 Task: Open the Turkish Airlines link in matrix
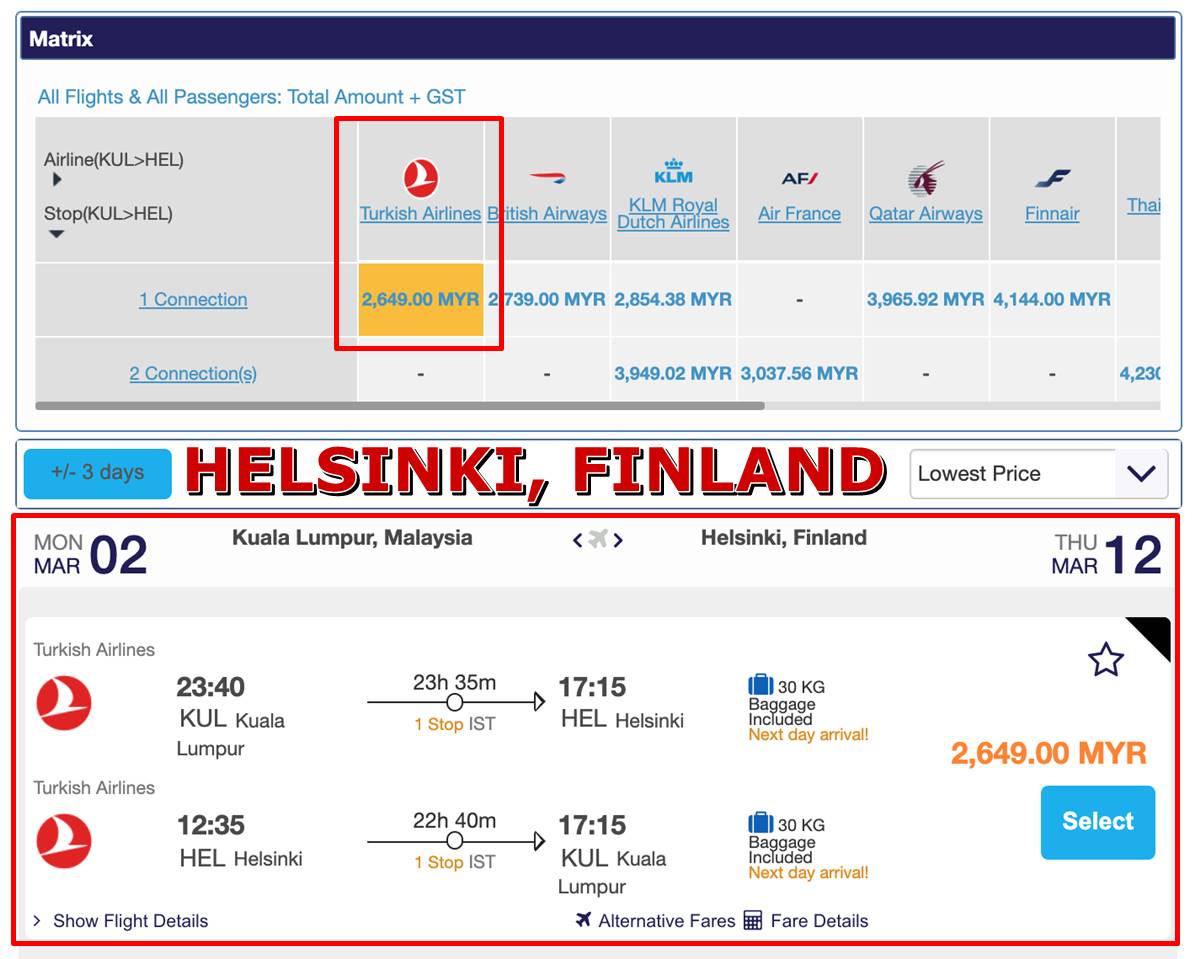[x=420, y=214]
